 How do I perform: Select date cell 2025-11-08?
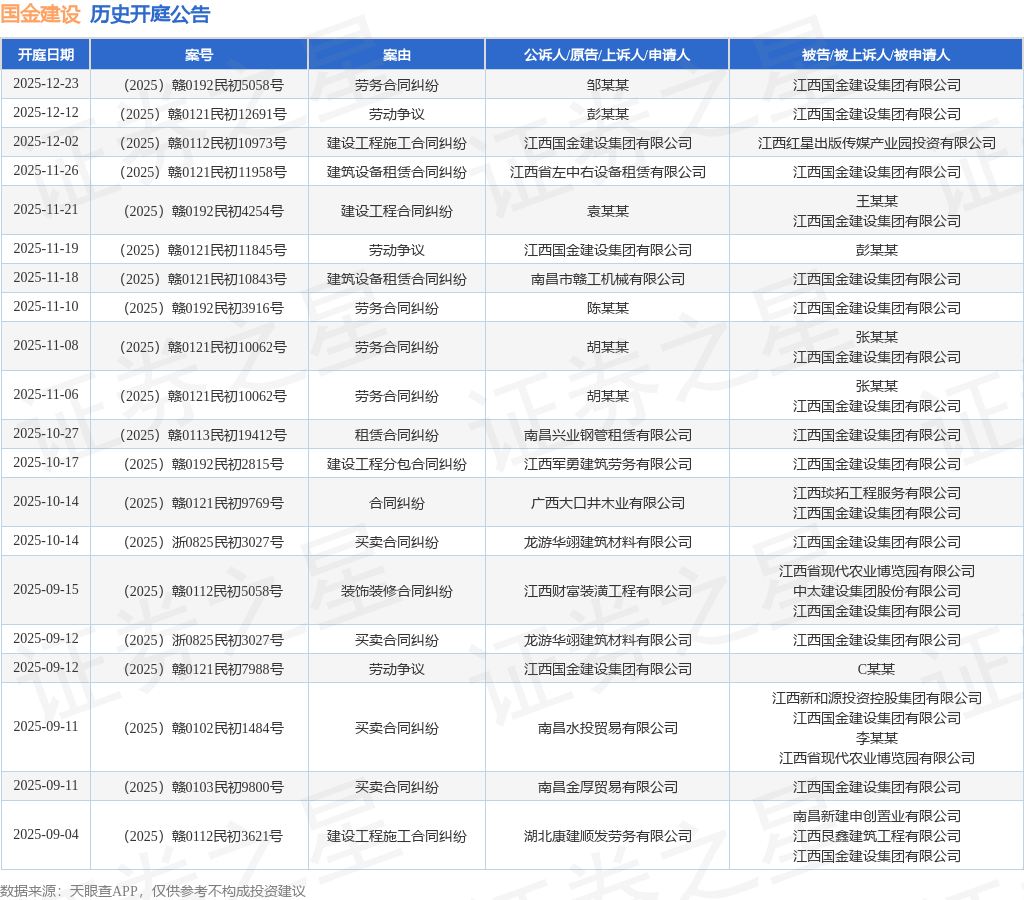[x=46, y=346]
